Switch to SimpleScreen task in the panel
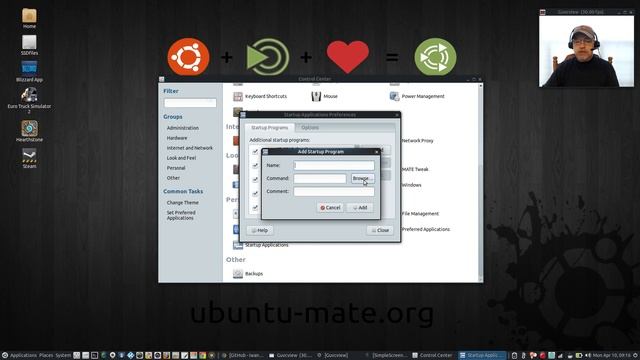The width and height of the screenshot is (640, 360). coord(387,356)
